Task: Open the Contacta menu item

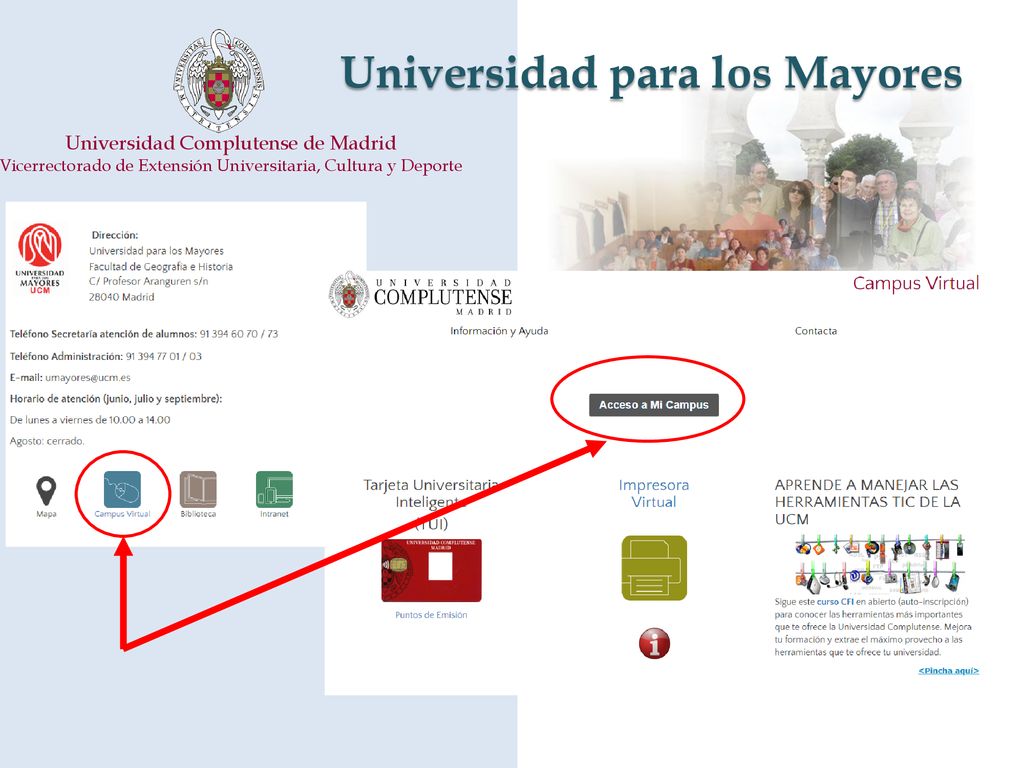Action: click(x=816, y=331)
